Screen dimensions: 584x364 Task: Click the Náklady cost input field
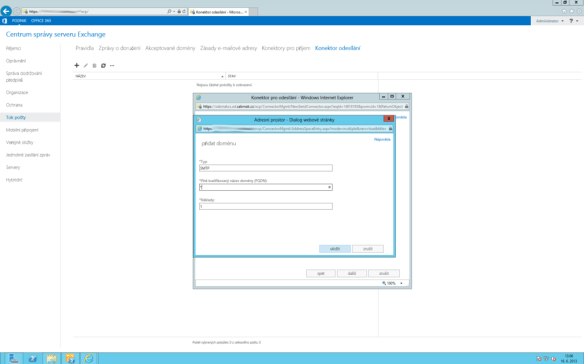(x=266, y=206)
